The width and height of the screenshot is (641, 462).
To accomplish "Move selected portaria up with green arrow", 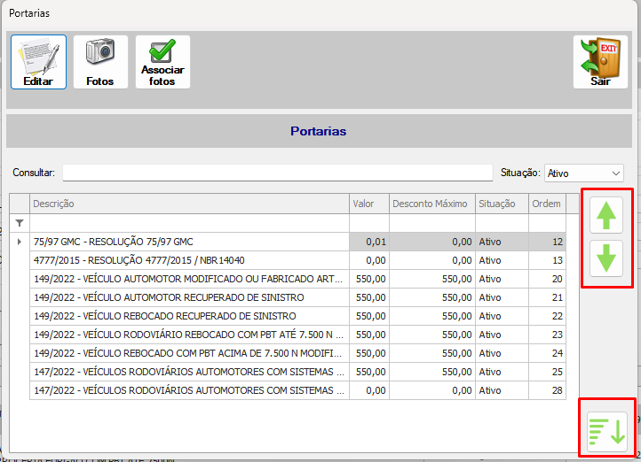I will [606, 215].
